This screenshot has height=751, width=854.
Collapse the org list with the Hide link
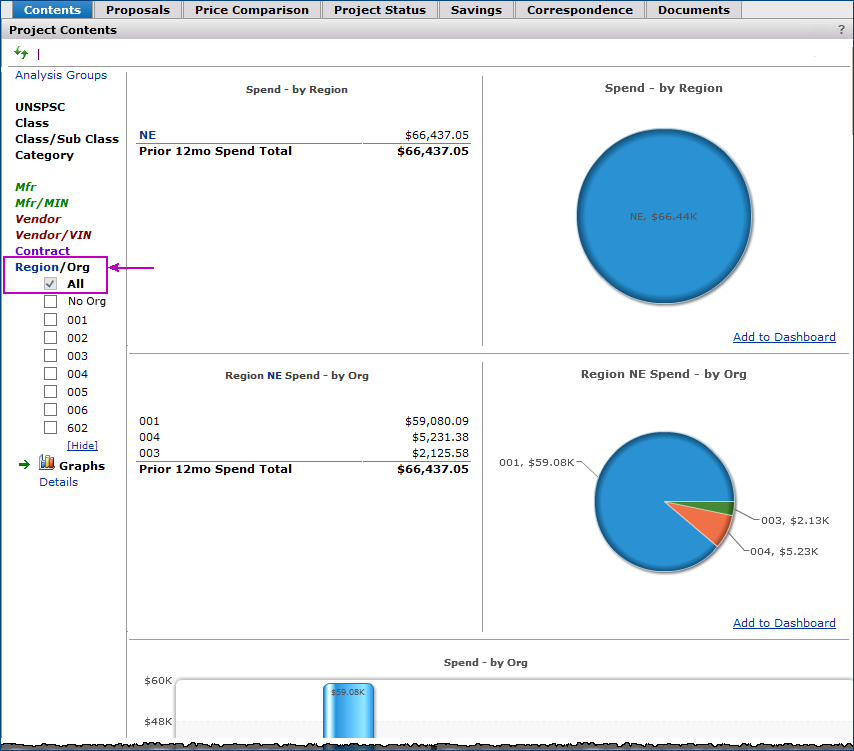(x=82, y=445)
